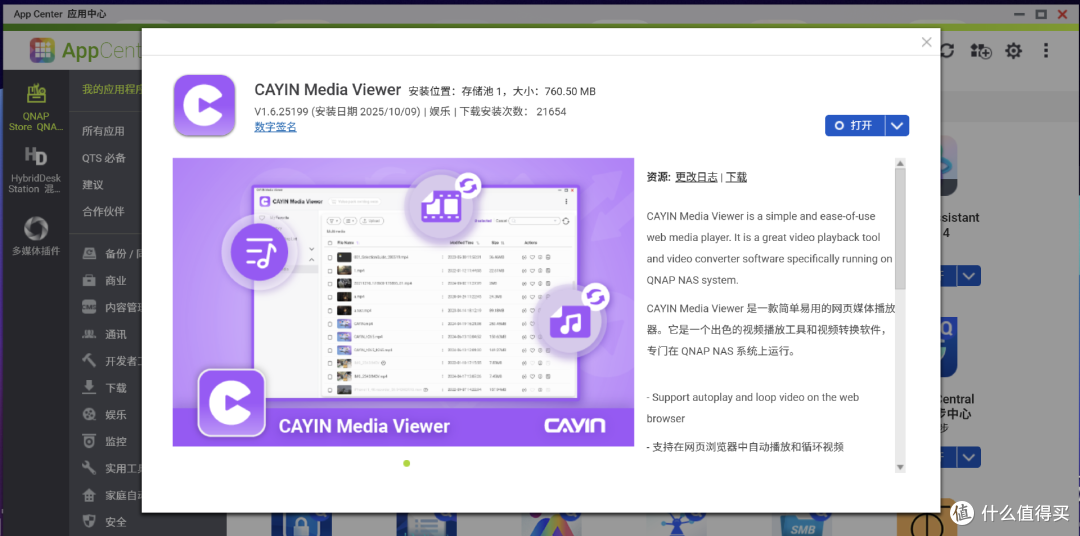The image size is (1080, 536).
Task: Open QTS 必备 category
Action: click(104, 158)
